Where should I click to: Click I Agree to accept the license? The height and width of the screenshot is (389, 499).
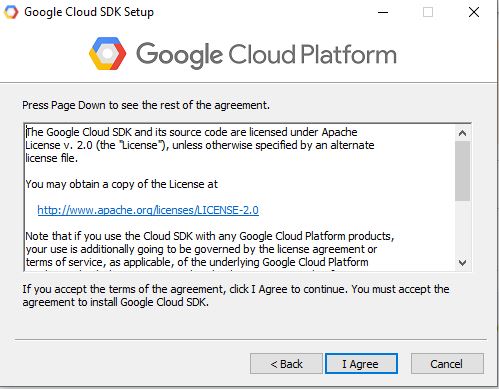click(361, 364)
